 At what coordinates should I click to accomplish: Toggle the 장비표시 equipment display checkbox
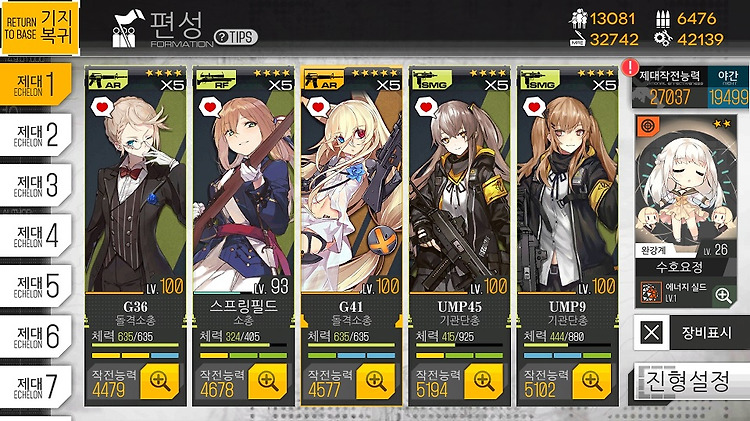[651, 332]
